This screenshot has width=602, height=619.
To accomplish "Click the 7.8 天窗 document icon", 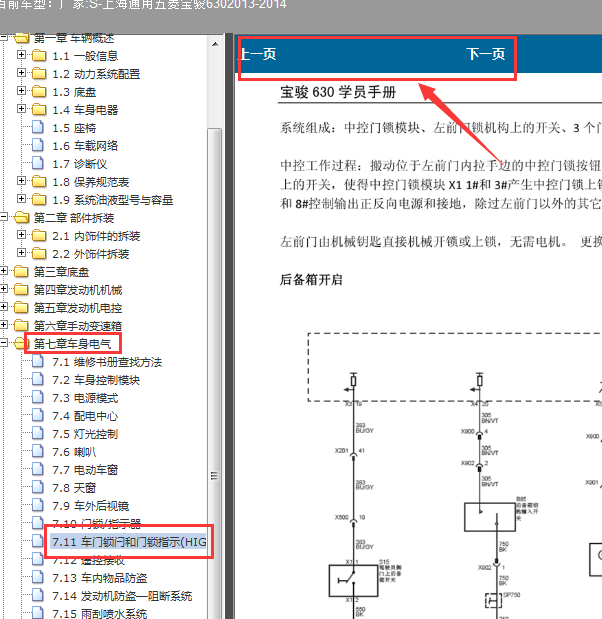I will point(38,488).
